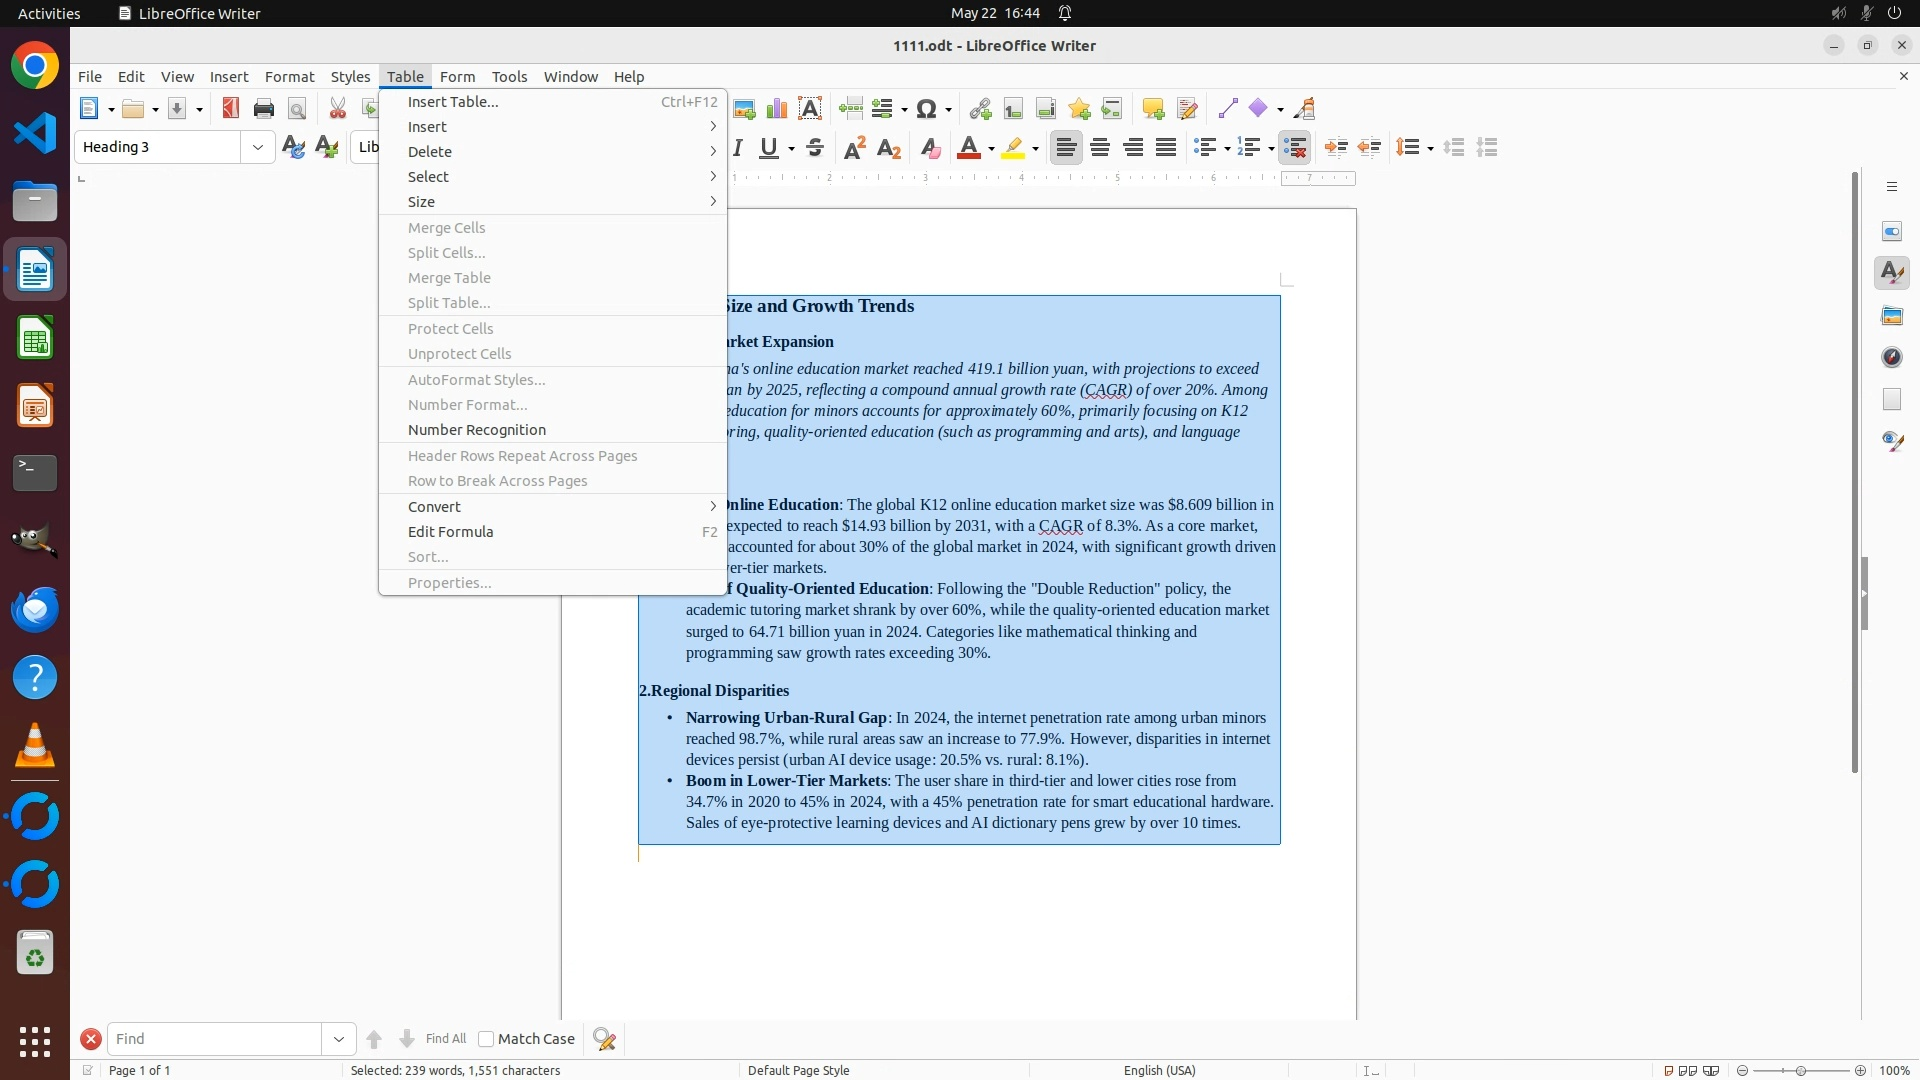
Task: Open the font color dropdown arrow
Action: click(991, 149)
